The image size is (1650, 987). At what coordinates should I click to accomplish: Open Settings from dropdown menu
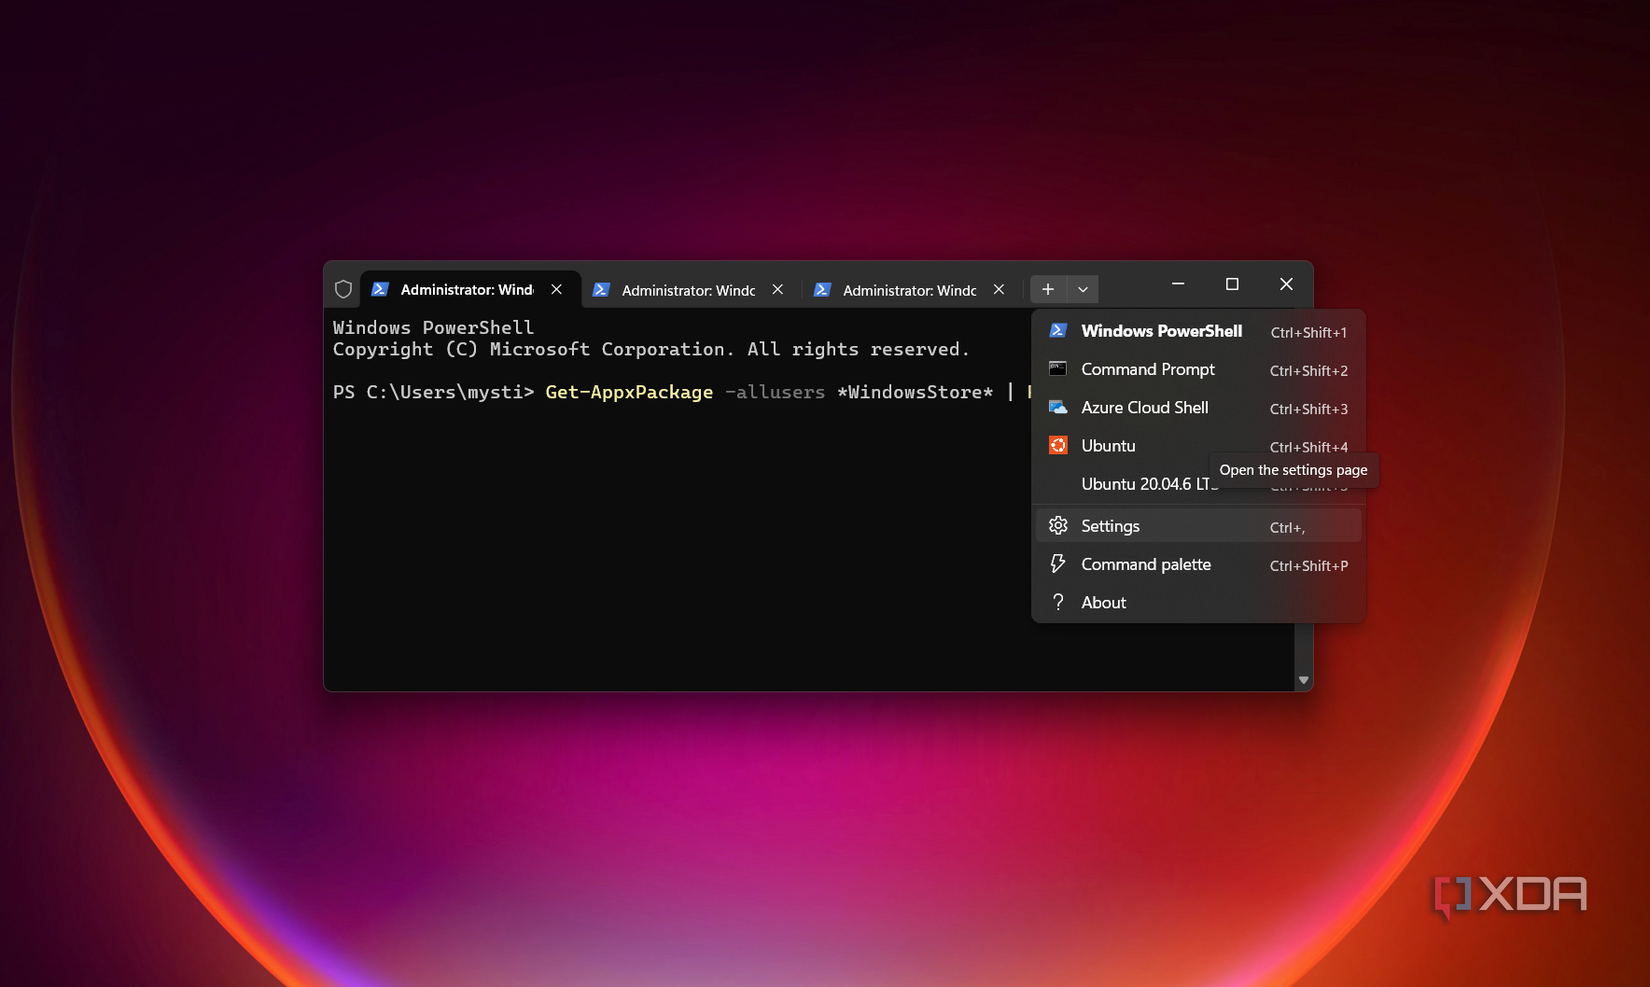point(1198,526)
